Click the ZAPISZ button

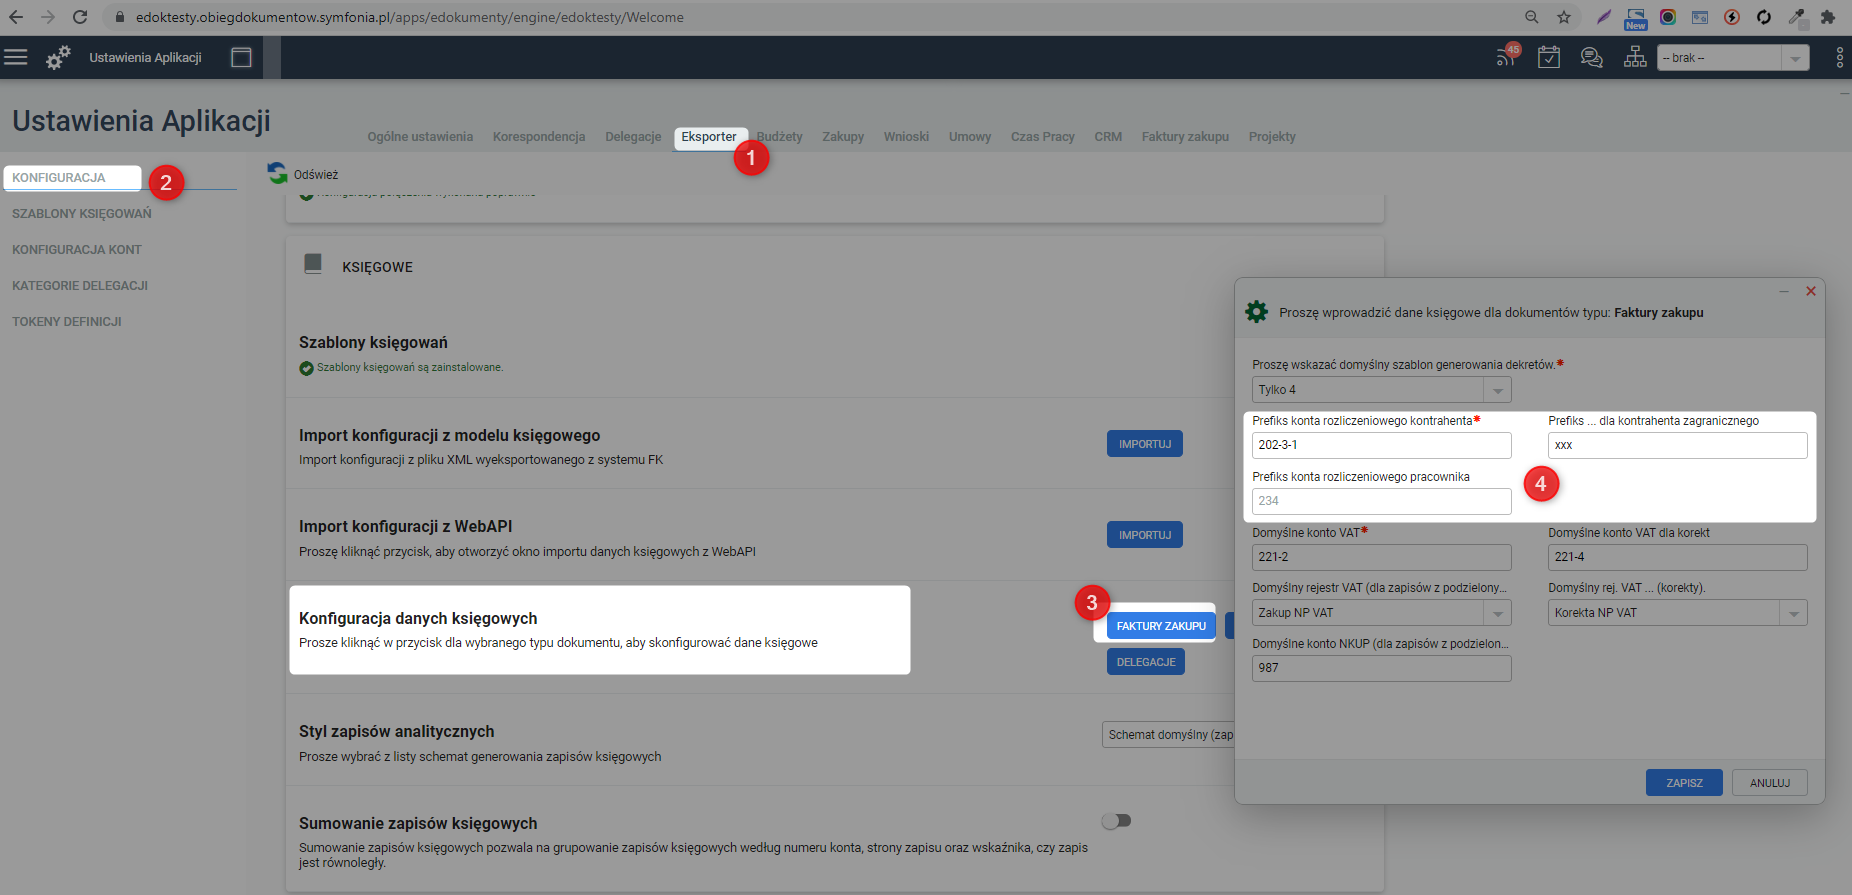point(1684,783)
